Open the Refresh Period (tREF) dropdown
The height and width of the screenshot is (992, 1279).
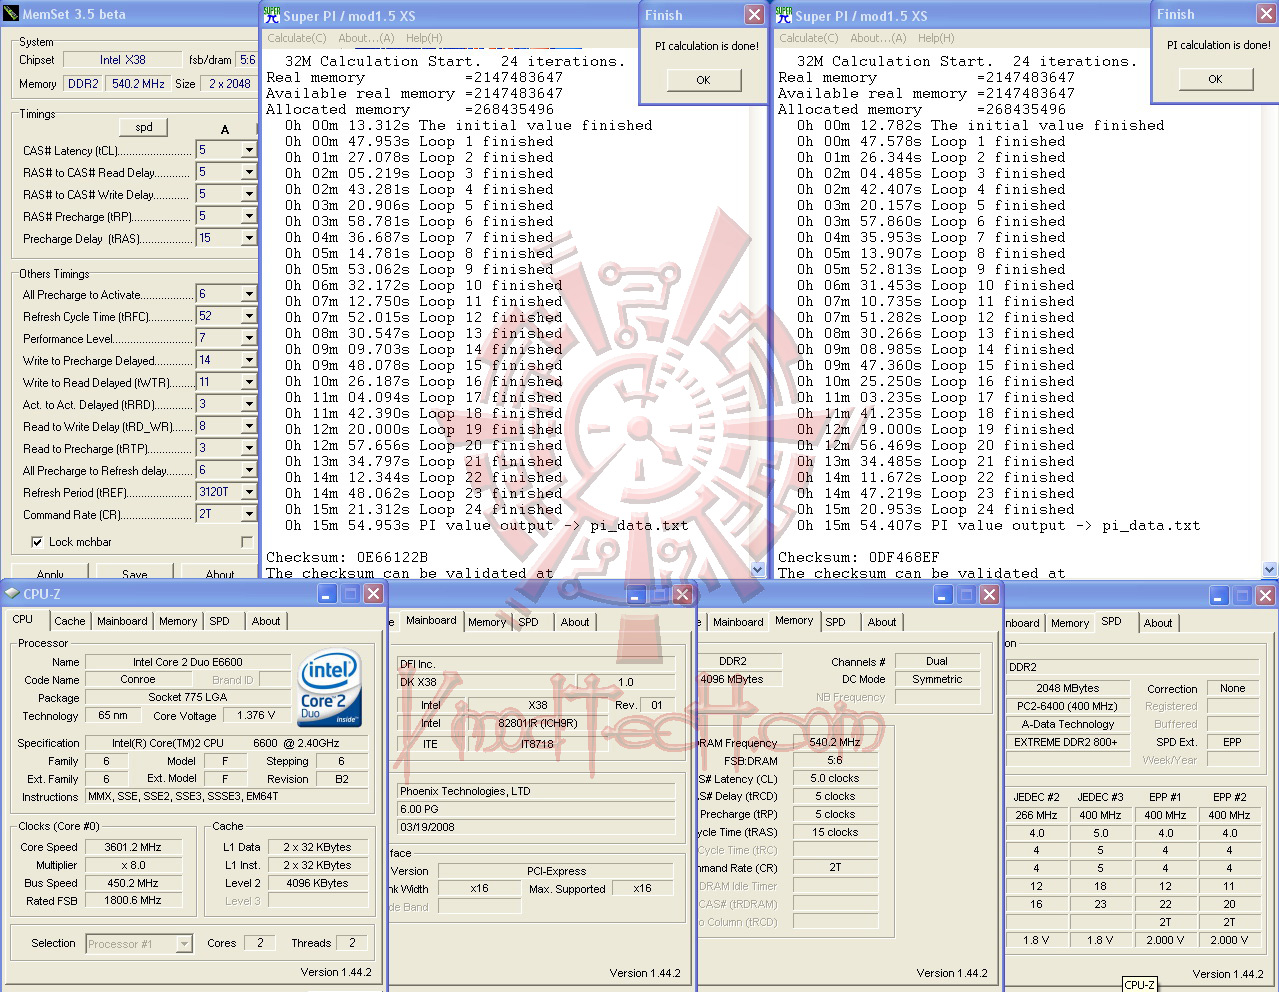pyautogui.click(x=248, y=492)
